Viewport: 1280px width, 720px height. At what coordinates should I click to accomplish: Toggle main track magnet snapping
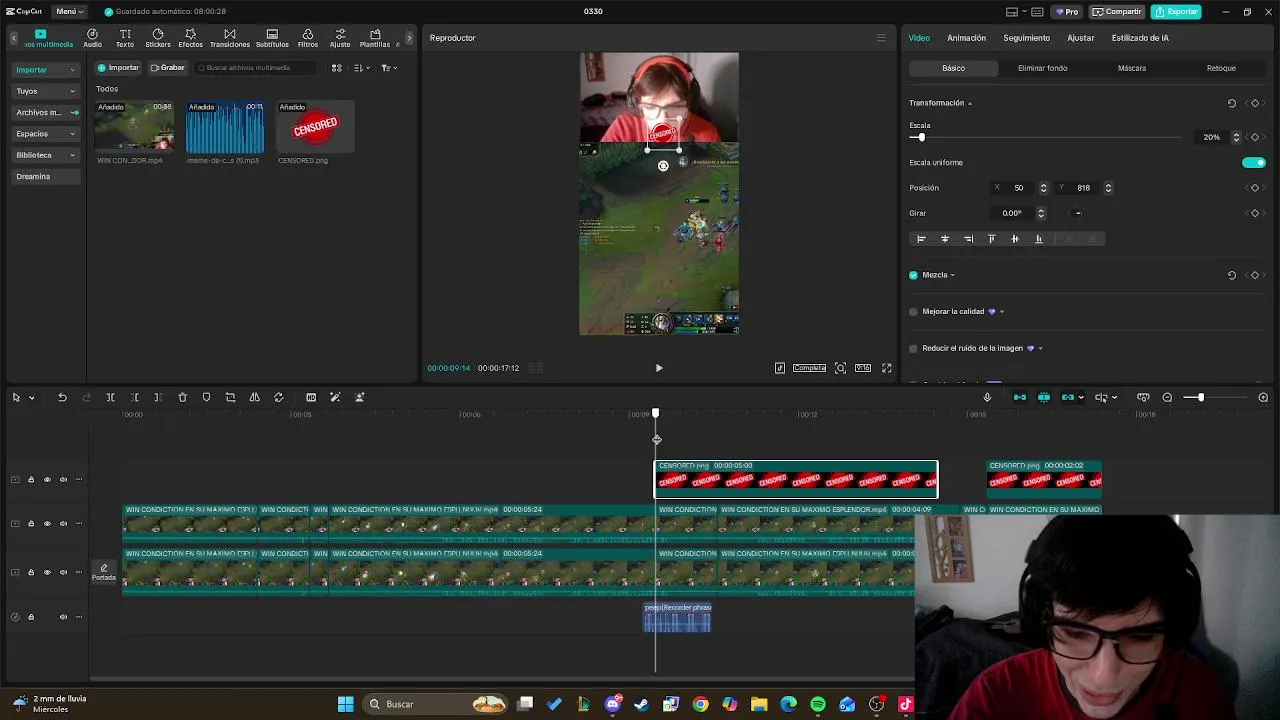click(x=1020, y=397)
